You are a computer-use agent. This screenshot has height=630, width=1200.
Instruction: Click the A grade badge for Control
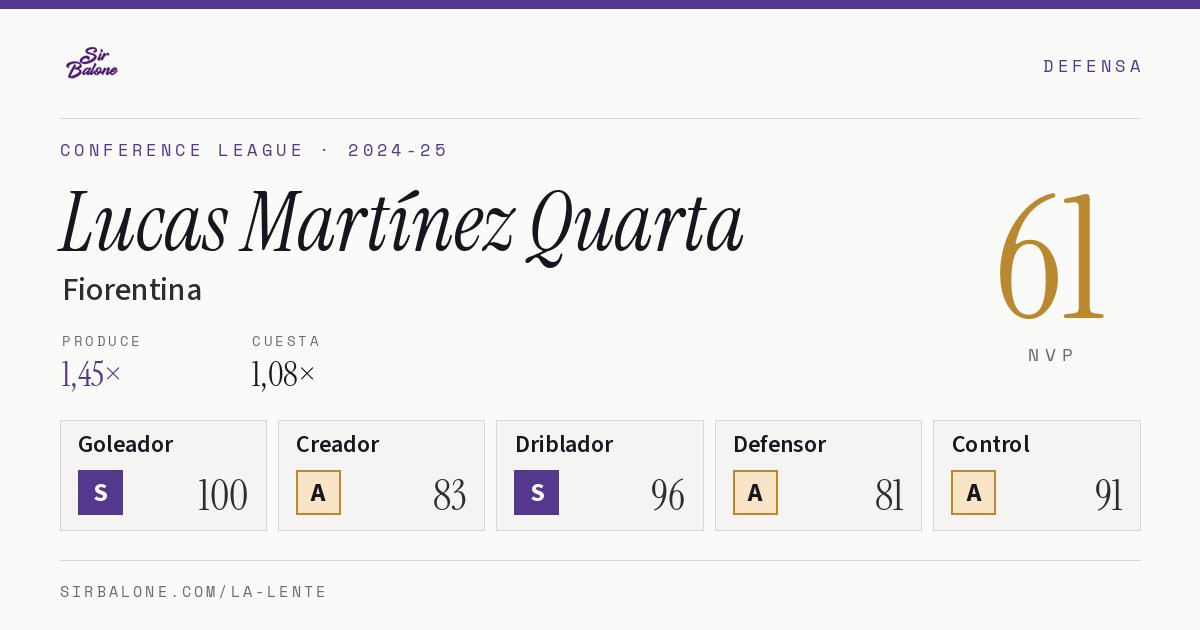point(973,492)
